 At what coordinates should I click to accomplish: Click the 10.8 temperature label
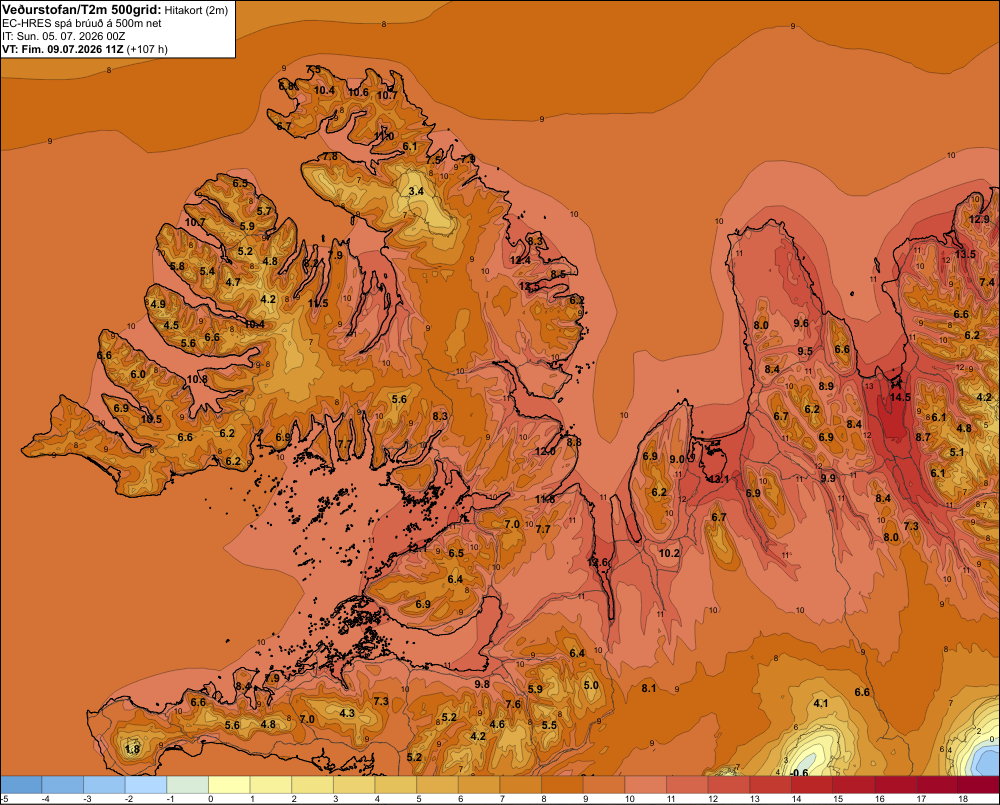(197, 379)
